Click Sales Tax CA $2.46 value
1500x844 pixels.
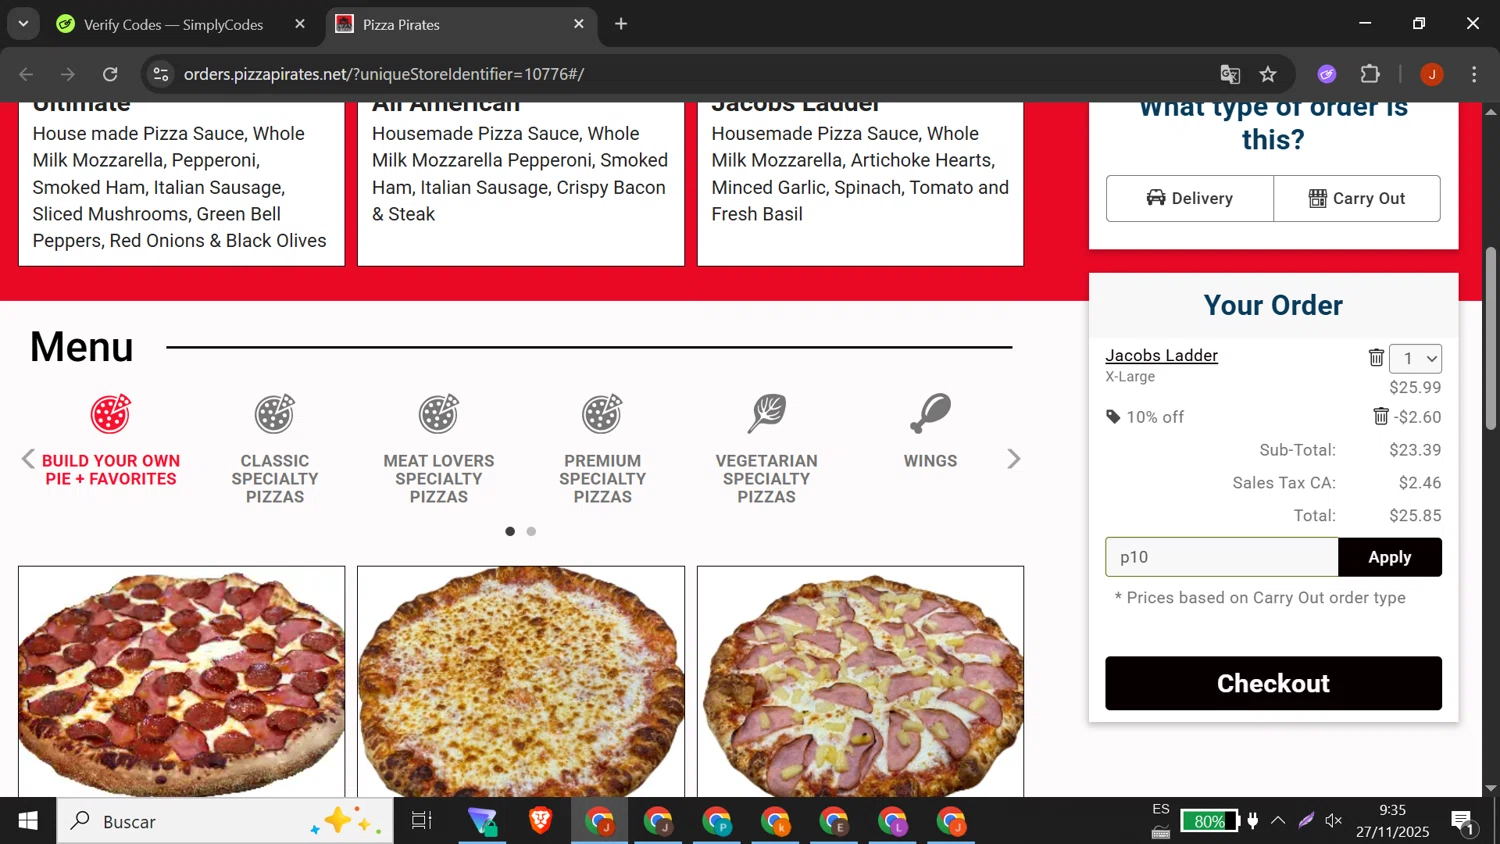coord(1420,483)
